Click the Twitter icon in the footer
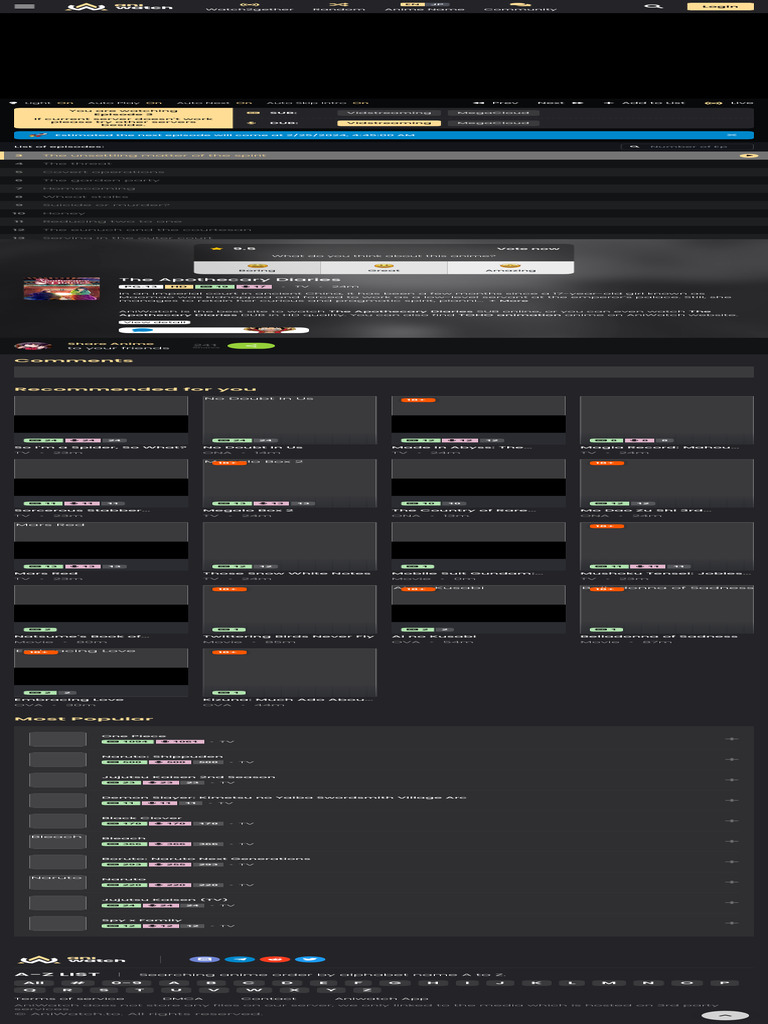The image size is (768, 1024). point(310,959)
